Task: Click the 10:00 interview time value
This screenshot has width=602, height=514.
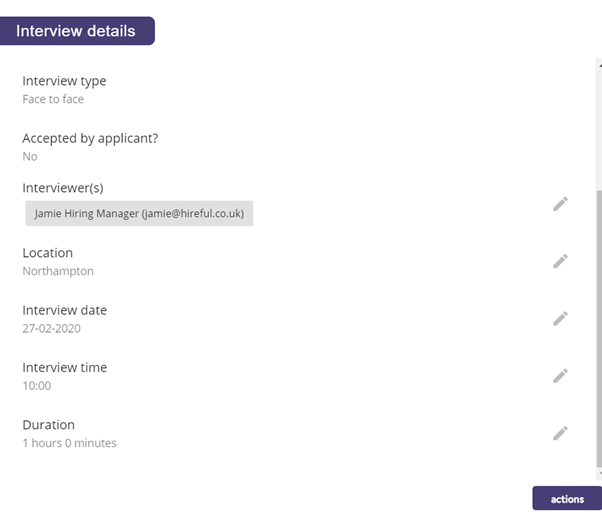Action: [x=36, y=386]
